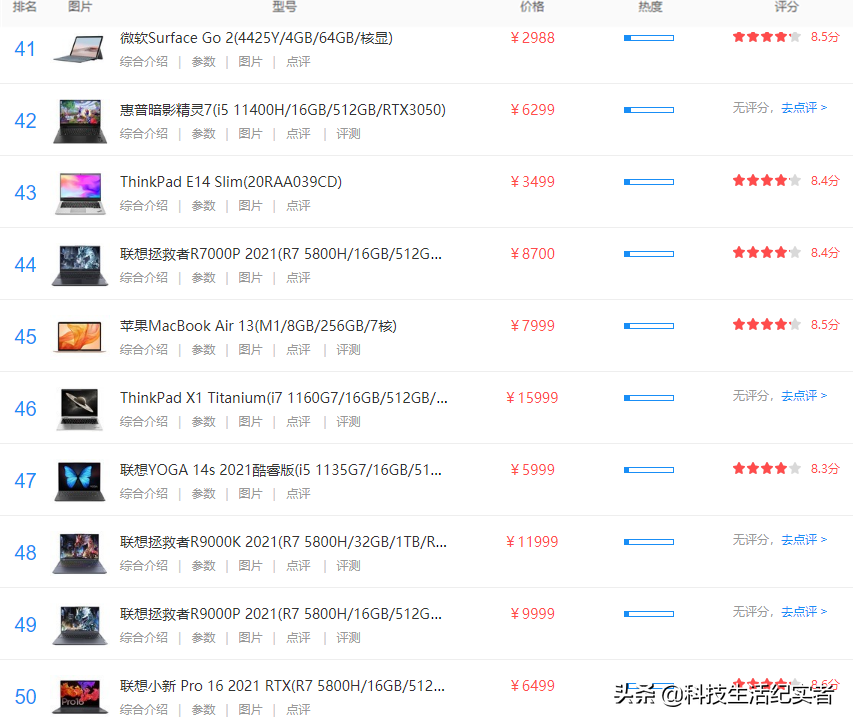Open the 联想拯救者R9000P 2021 thumbnail image

point(79,625)
